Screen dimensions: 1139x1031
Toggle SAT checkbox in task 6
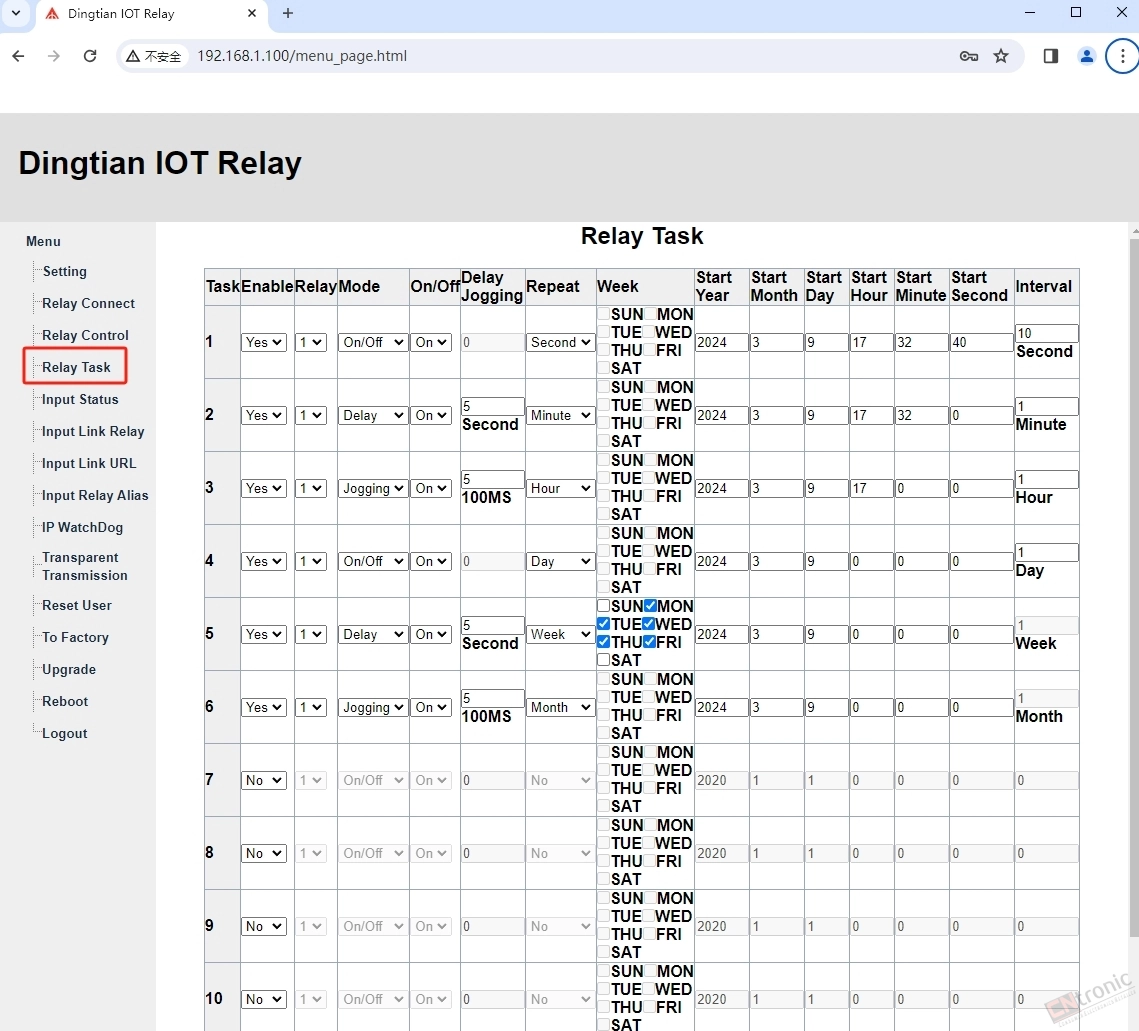[x=604, y=733]
